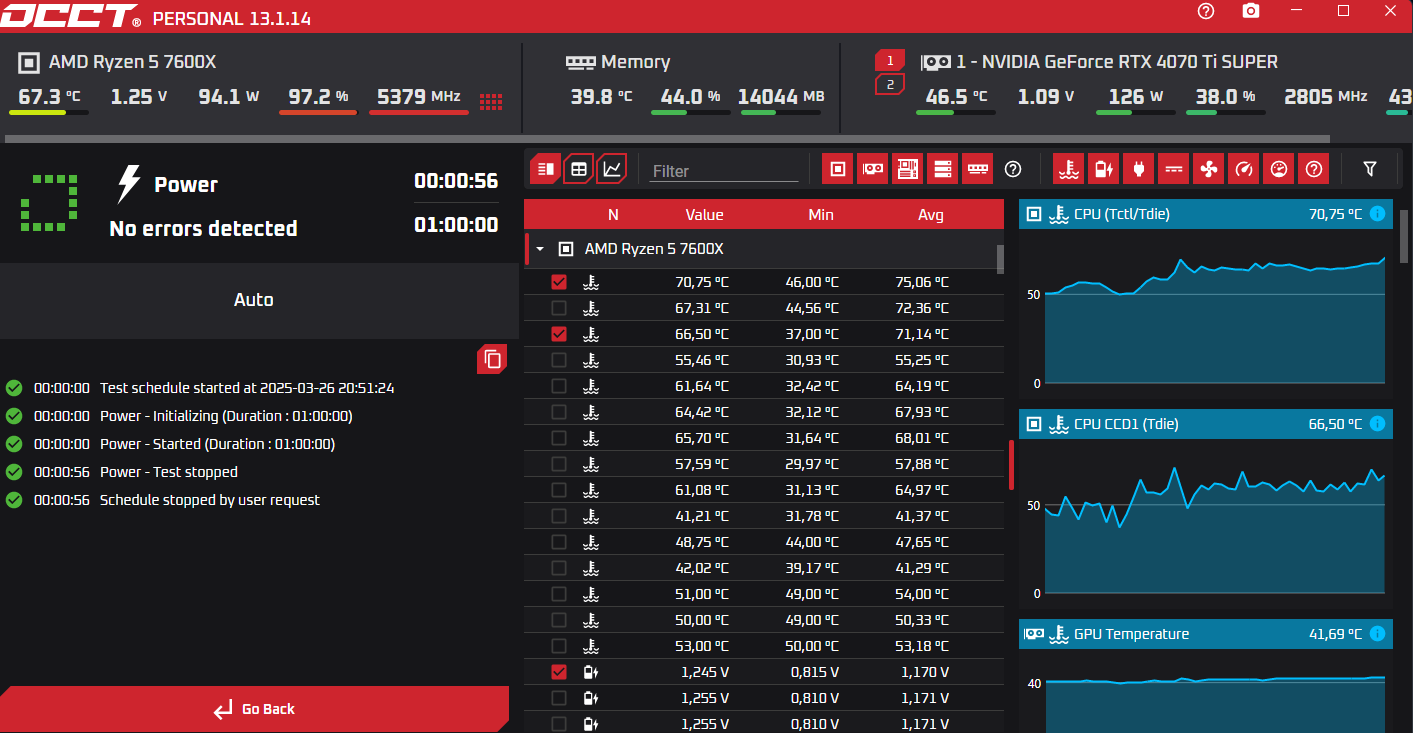Click the Go Back button
The image size is (1413, 733).
point(254,709)
